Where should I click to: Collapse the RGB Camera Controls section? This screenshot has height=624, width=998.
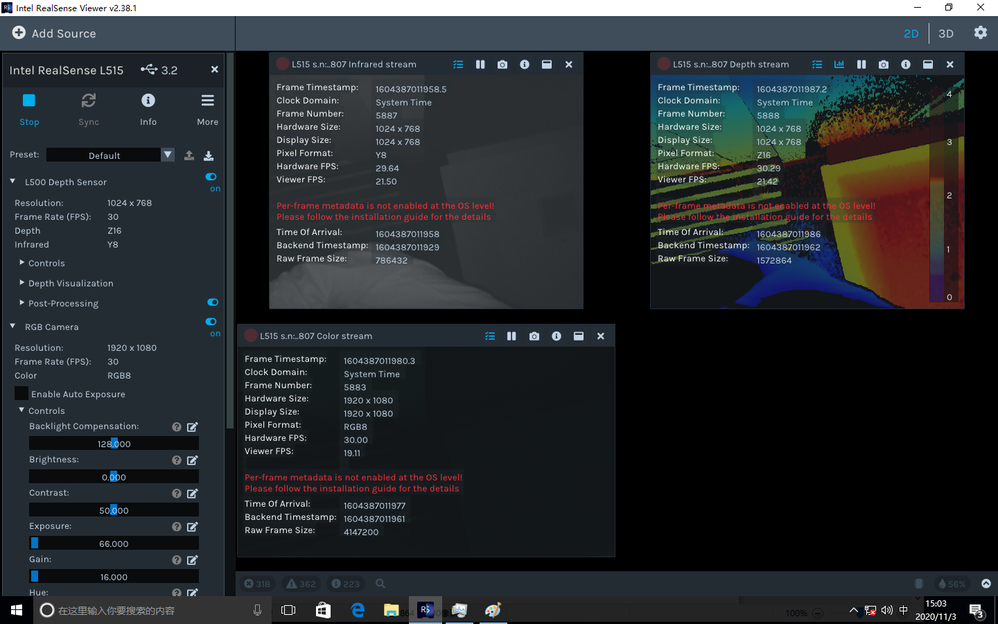22,410
